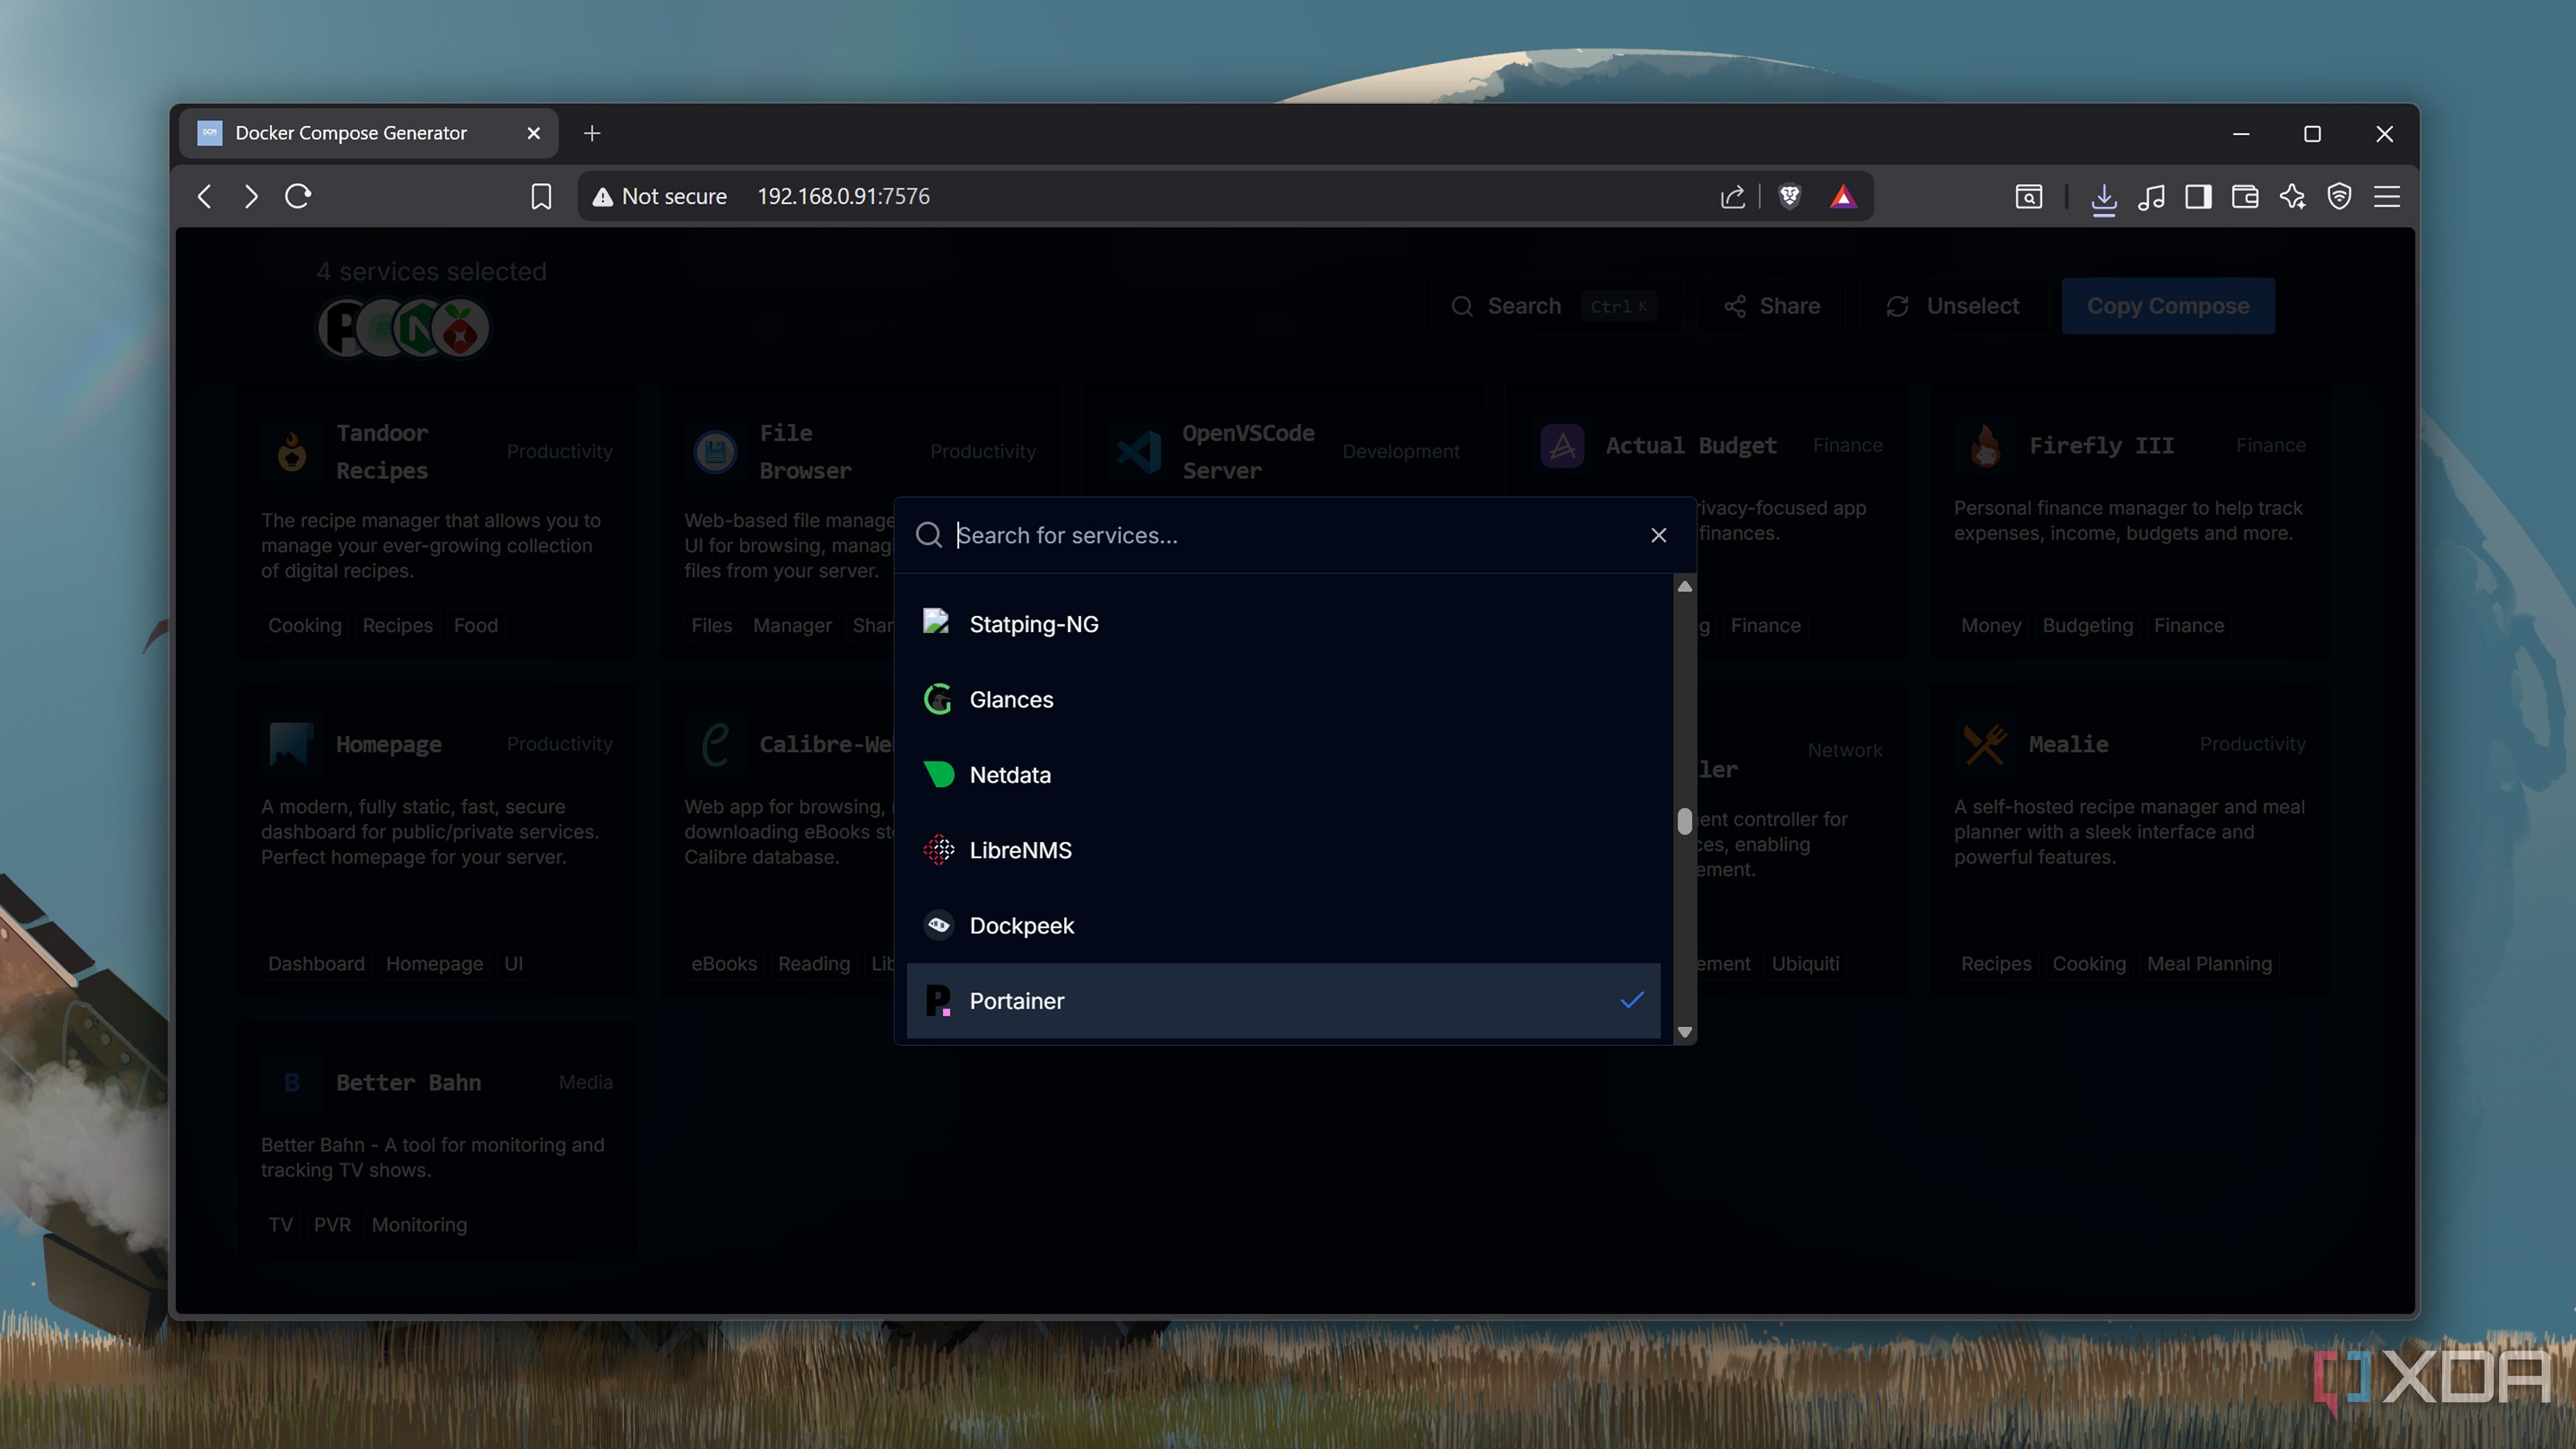Select Statping-NG from the list
Image resolution: width=2576 pixels, height=1449 pixels.
tap(1283, 624)
